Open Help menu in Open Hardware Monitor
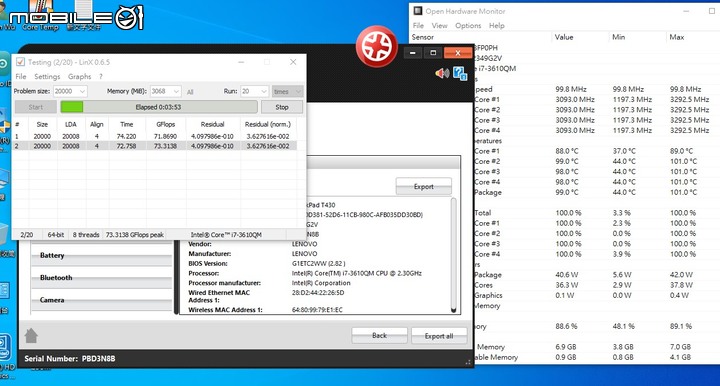Viewport: 720px width, 386px height. pyautogui.click(x=496, y=26)
